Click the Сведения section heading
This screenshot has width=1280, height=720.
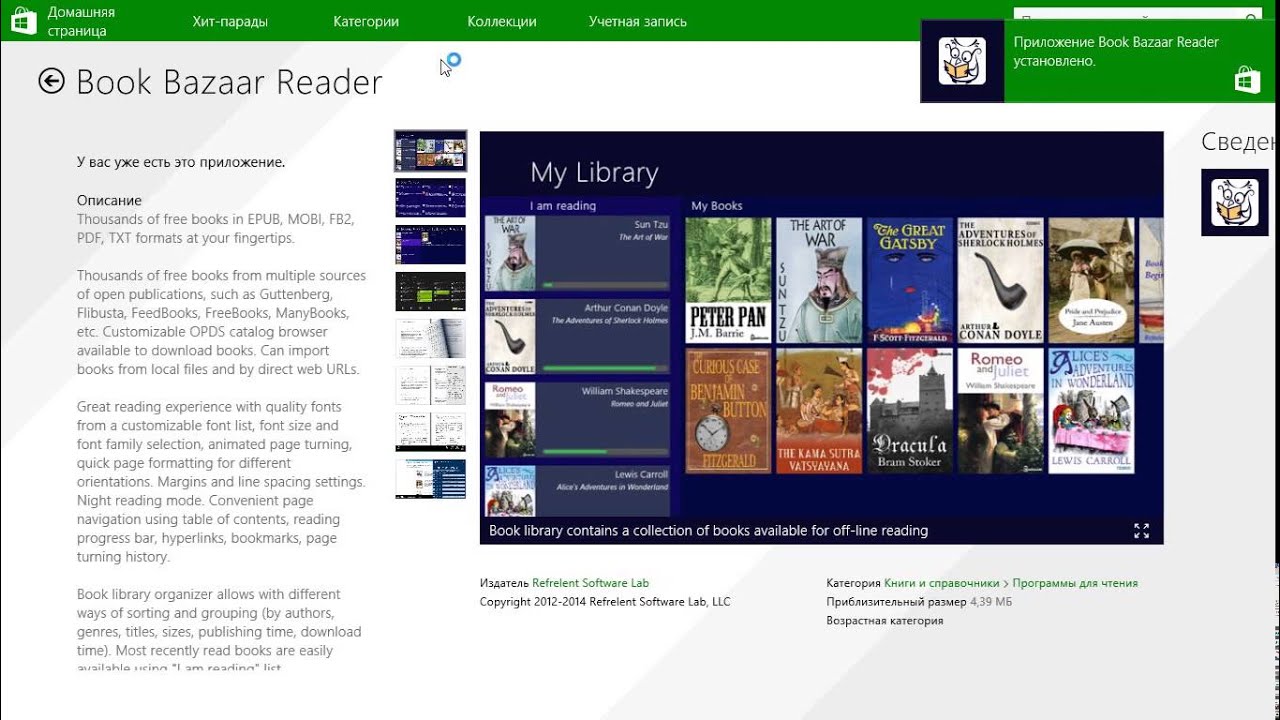(x=1240, y=142)
